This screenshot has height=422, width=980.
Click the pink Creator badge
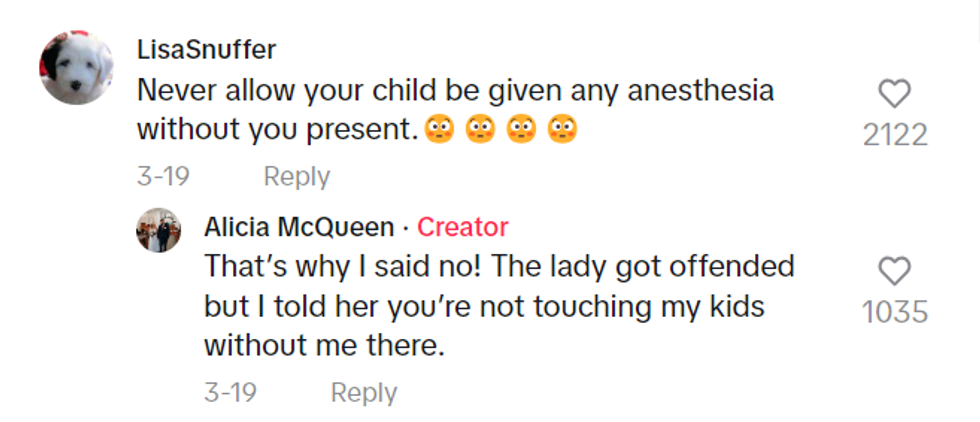click(462, 227)
